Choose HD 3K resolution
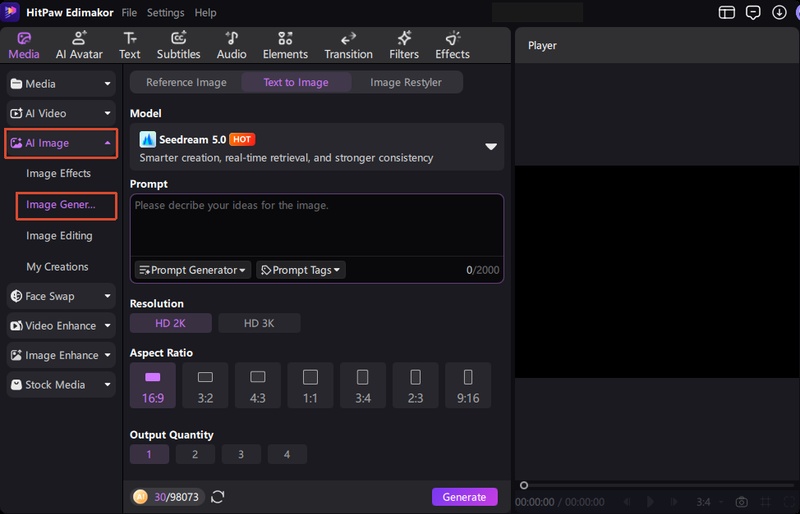This screenshot has width=800, height=514. pyautogui.click(x=259, y=323)
